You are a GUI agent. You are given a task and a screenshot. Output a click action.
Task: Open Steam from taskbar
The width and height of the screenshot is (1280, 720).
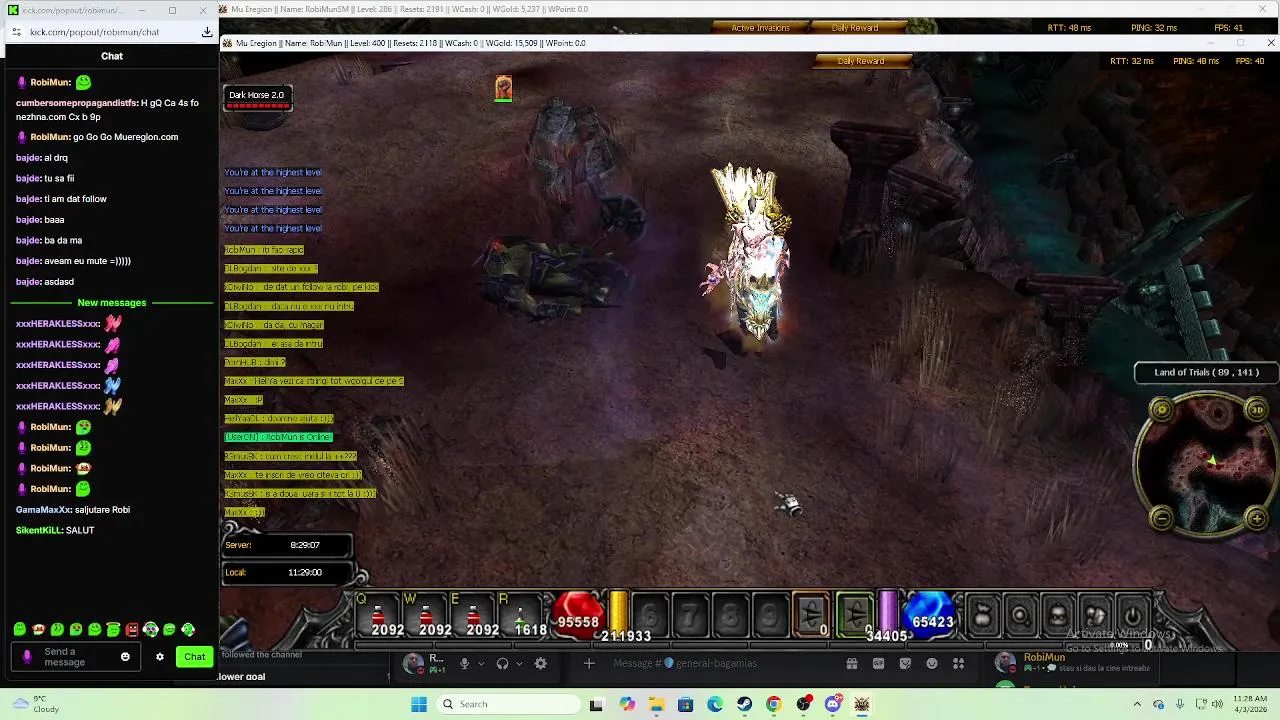click(744, 704)
